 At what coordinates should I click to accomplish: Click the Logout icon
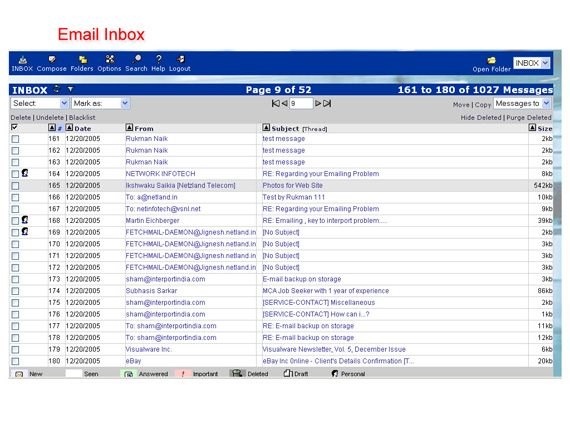(x=180, y=59)
